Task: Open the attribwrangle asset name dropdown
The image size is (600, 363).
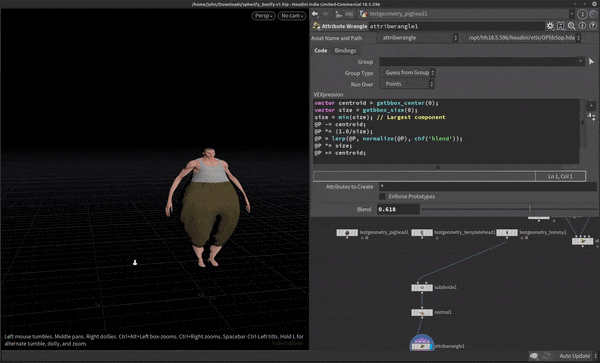Action: point(418,38)
